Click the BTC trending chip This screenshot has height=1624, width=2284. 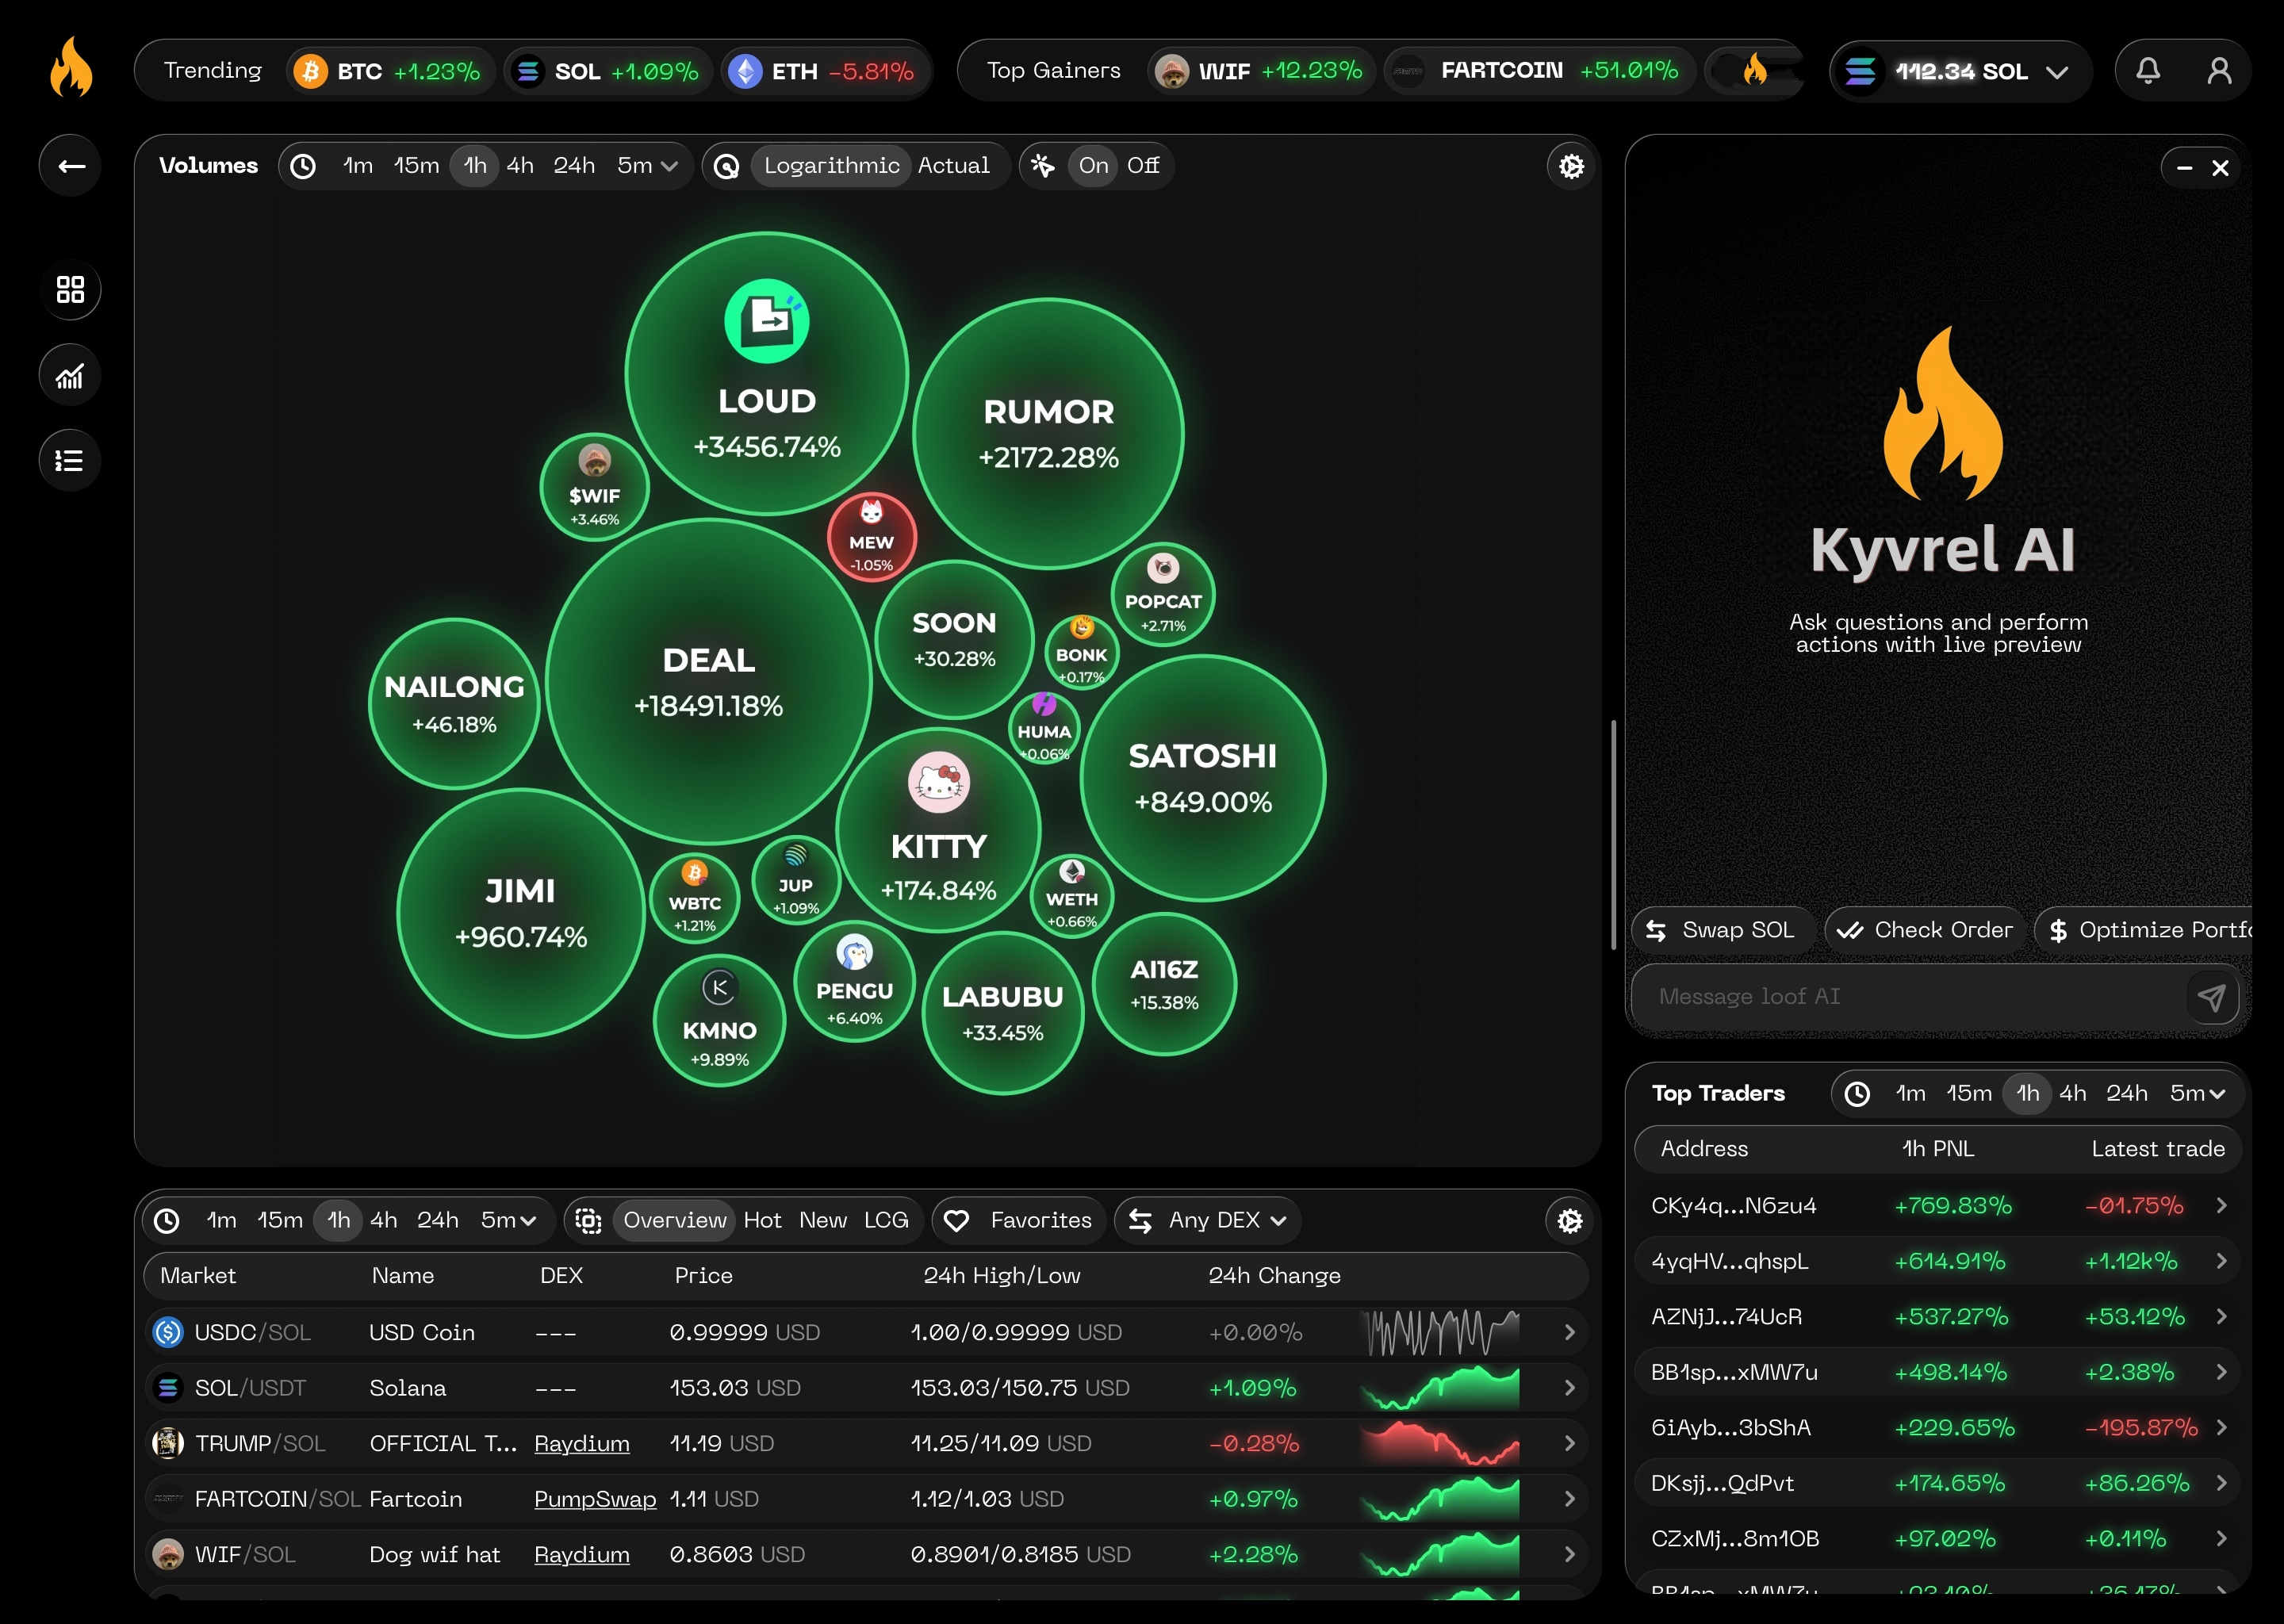(x=390, y=71)
